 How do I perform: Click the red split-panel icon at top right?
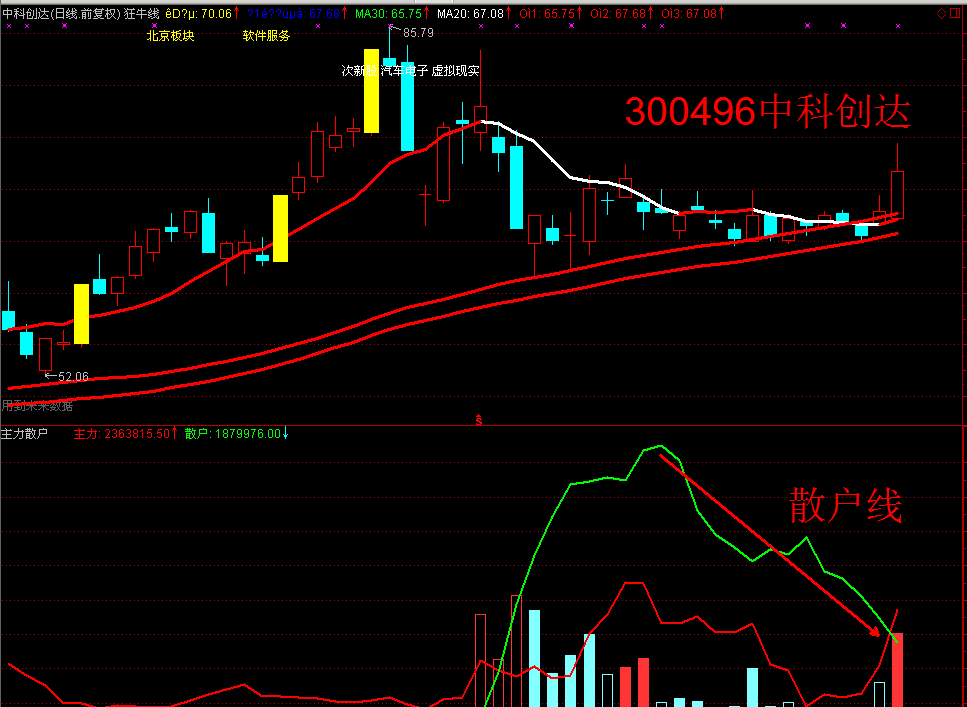pos(955,14)
